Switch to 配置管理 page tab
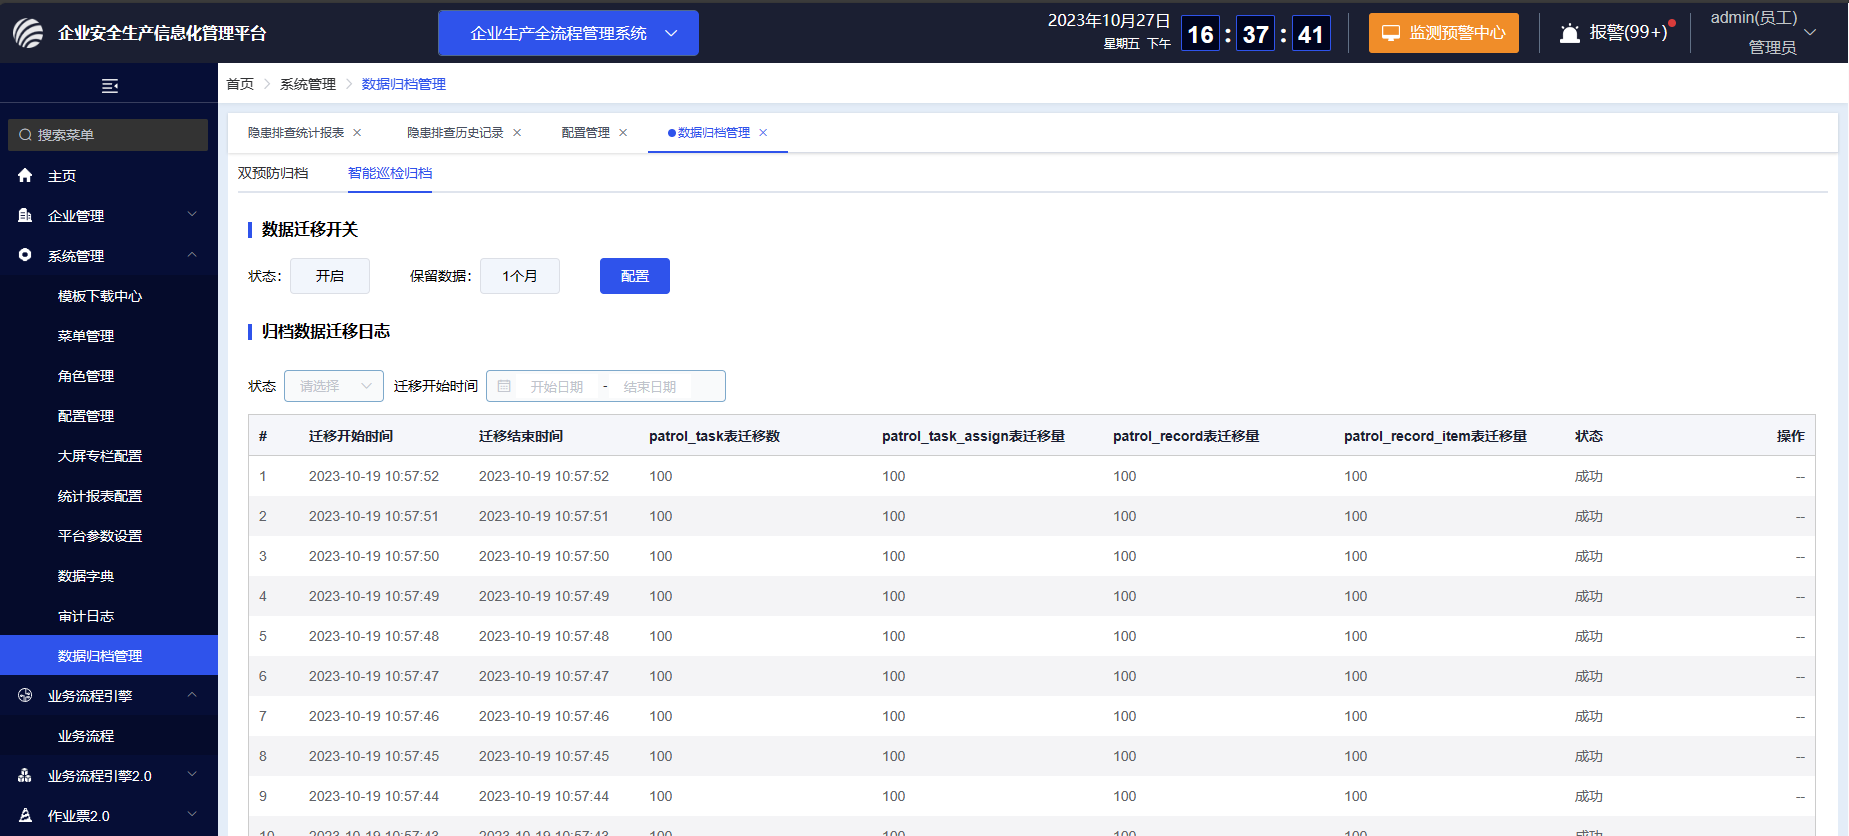Image resolution: width=1849 pixels, height=836 pixels. 586,132
